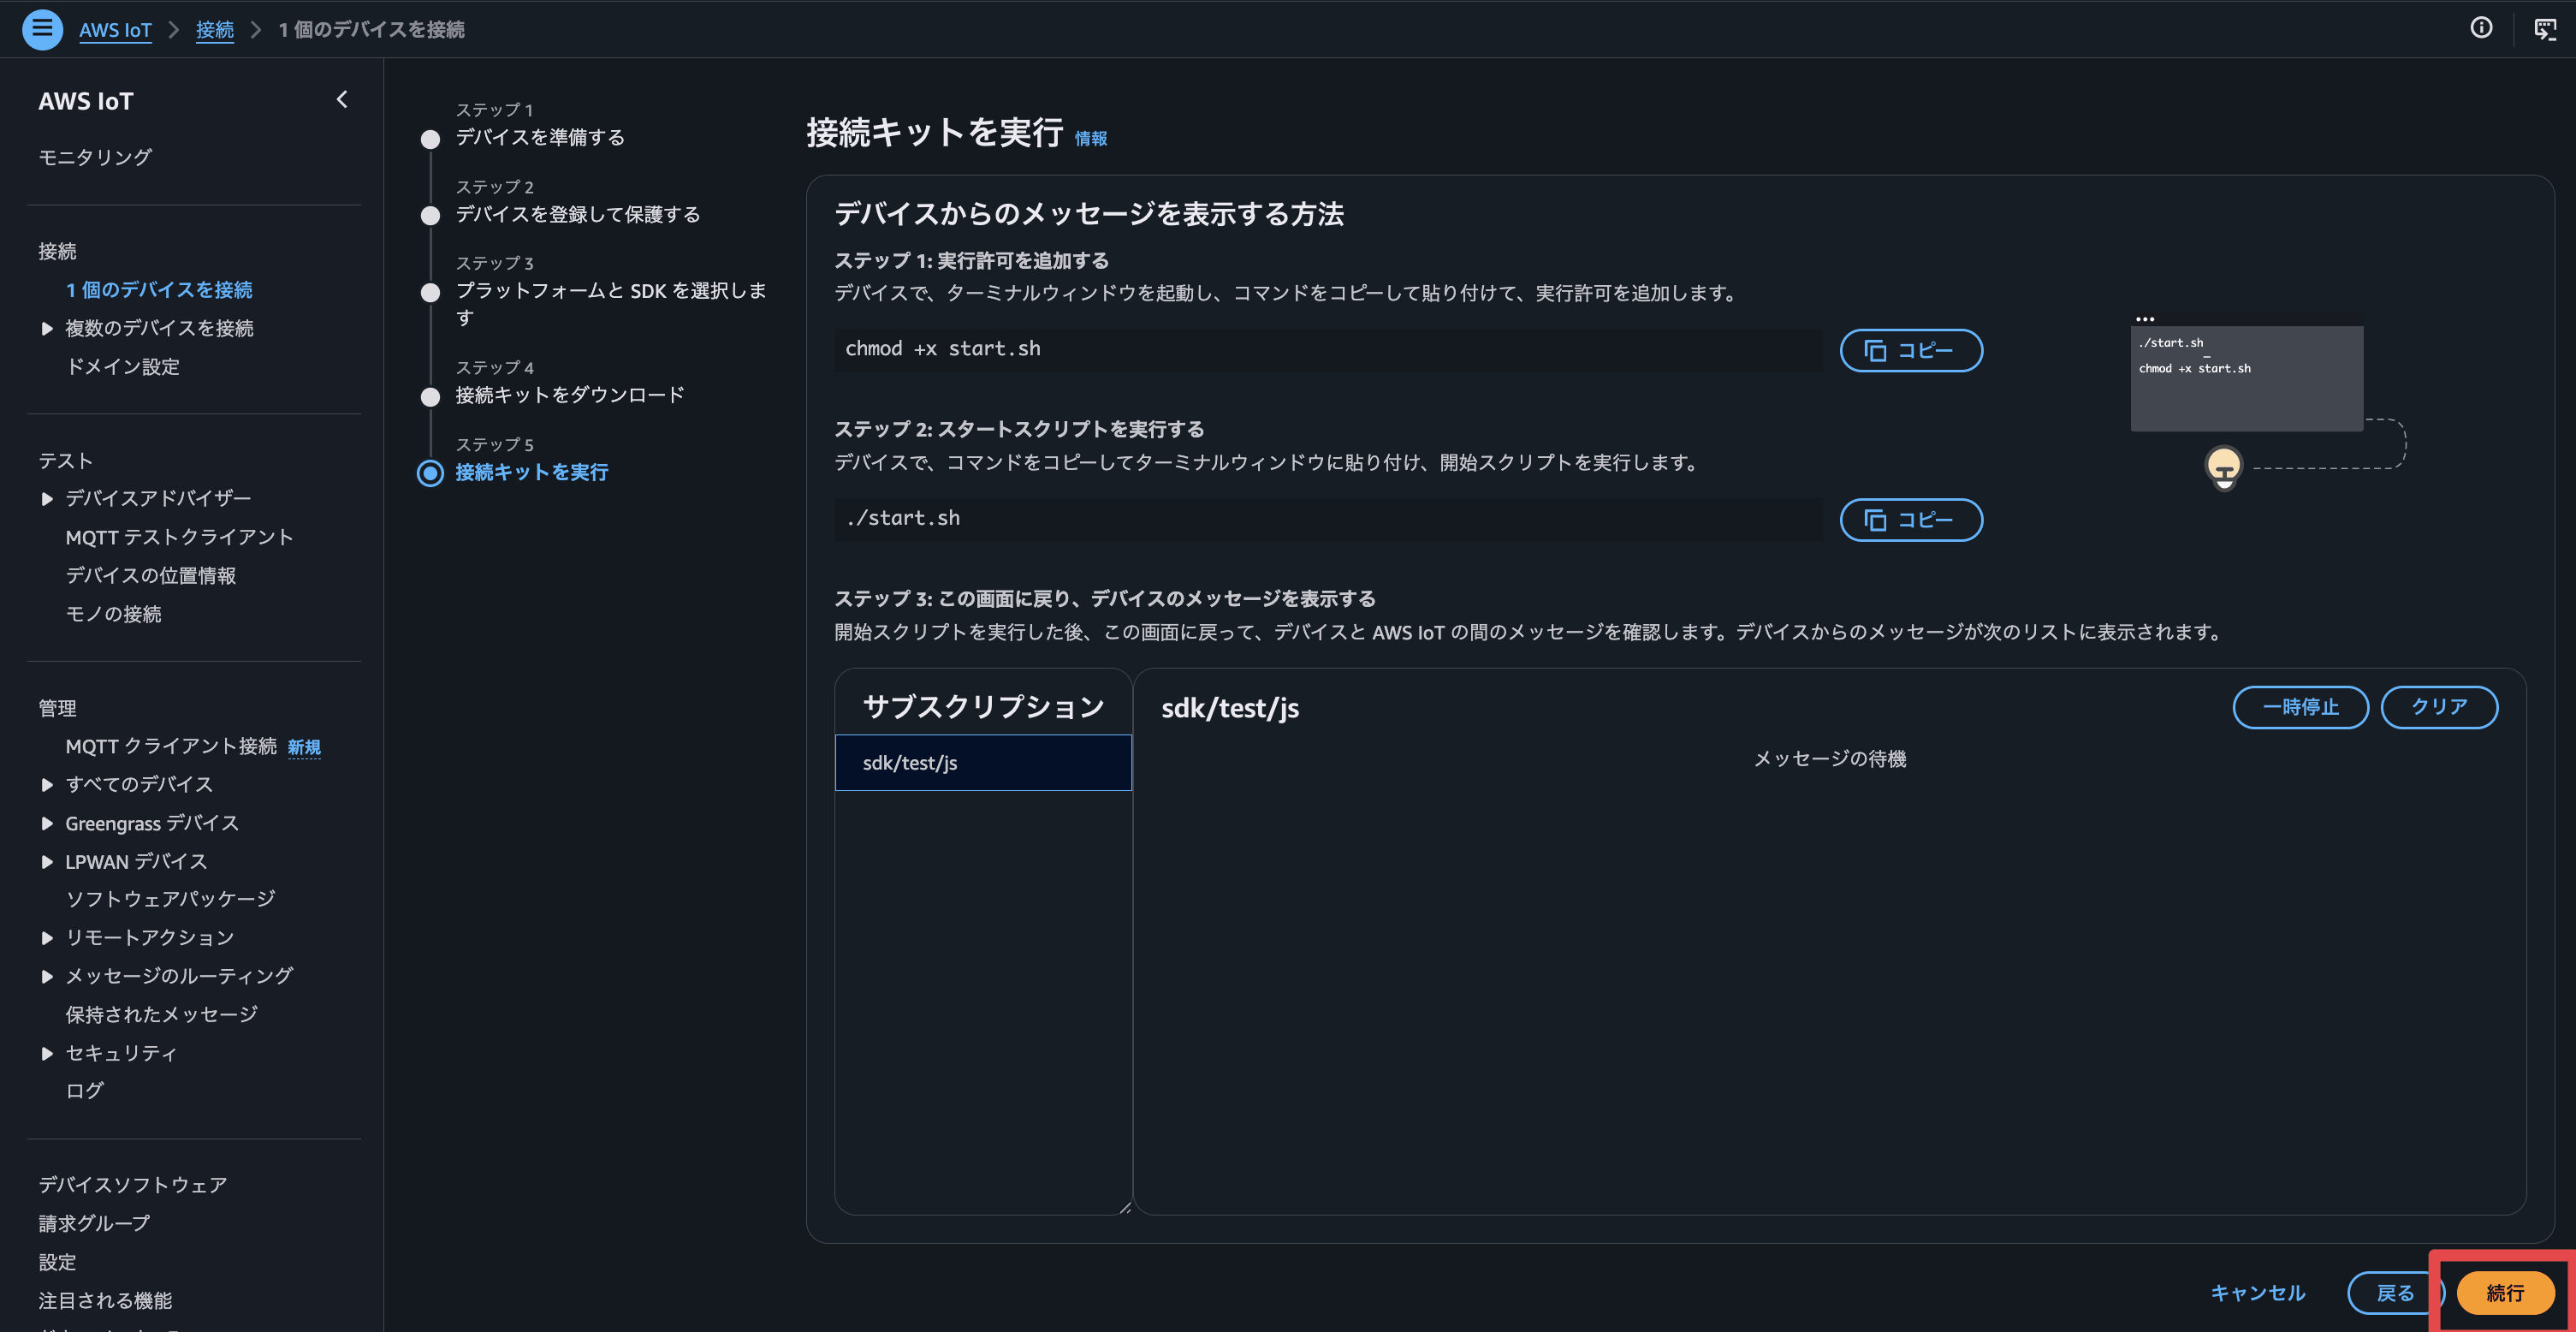Click 新規 badge beside MQTT クライアント接続

click(x=304, y=747)
